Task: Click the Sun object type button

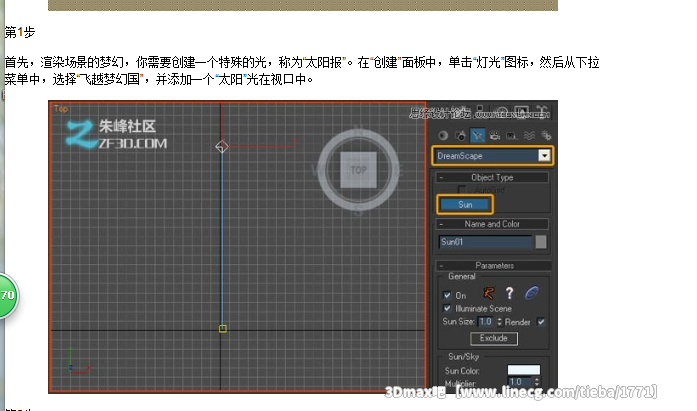Action: click(x=465, y=204)
